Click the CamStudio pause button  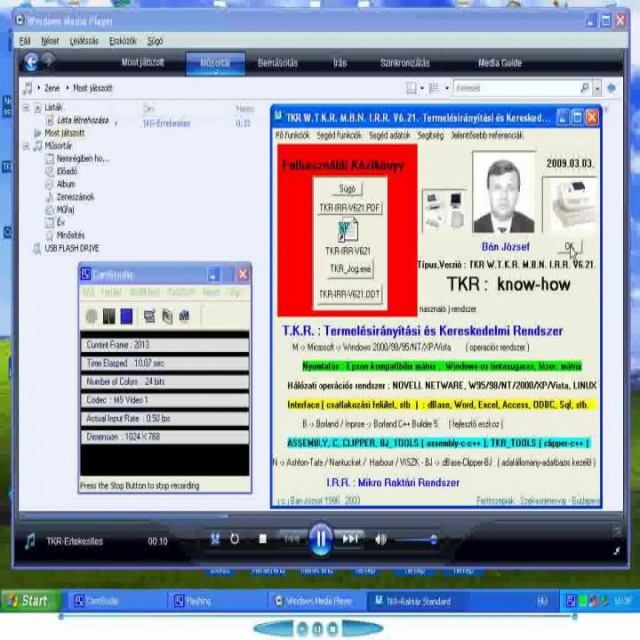pyautogui.click(x=109, y=316)
